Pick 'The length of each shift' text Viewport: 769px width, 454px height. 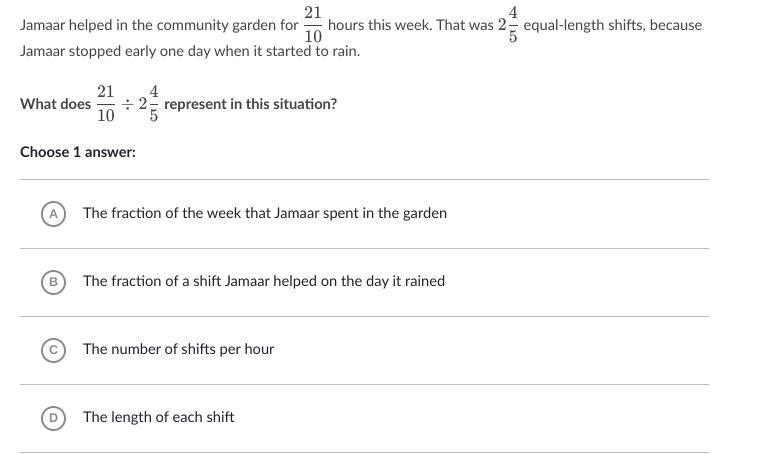click(158, 417)
